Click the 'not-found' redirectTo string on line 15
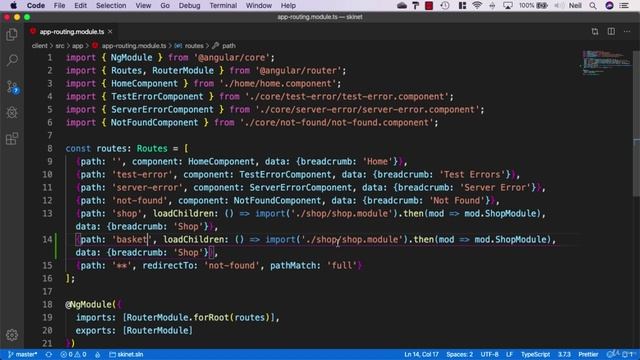The image size is (640, 360). point(231,266)
